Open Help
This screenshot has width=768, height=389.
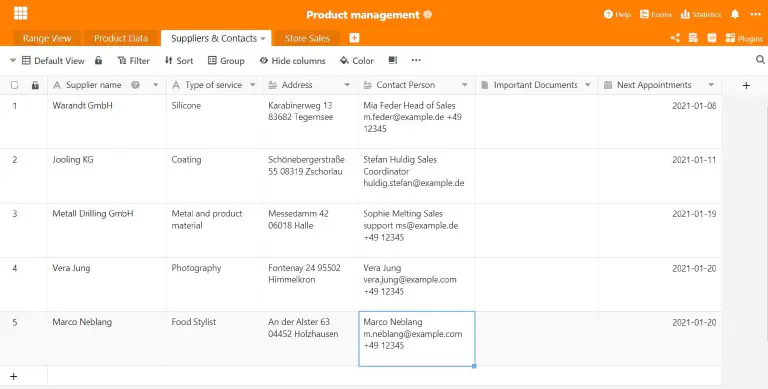(x=617, y=15)
